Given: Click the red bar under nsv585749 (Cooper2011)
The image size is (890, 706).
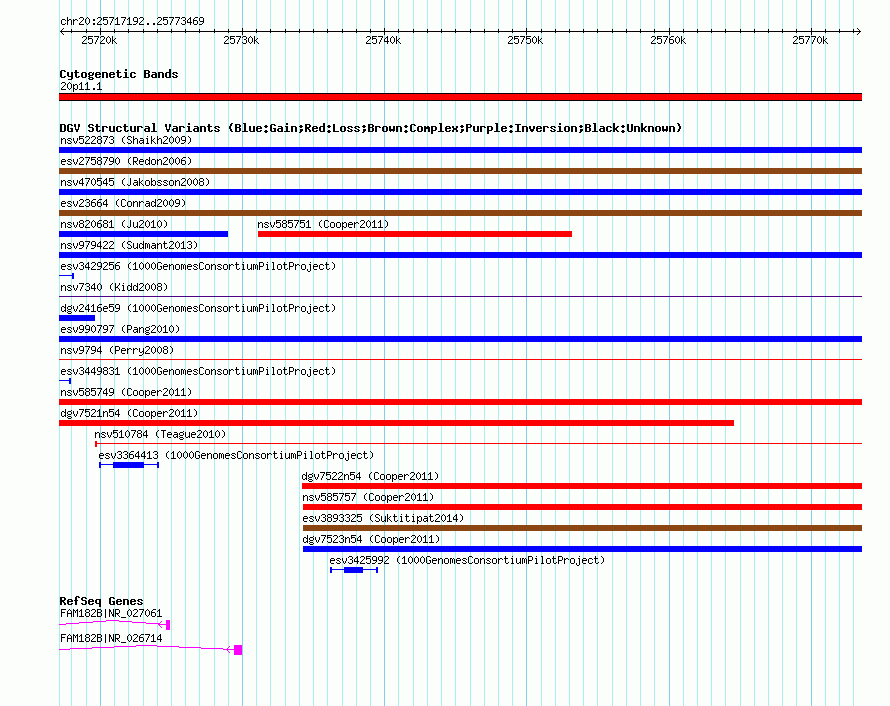Looking at the screenshot, I should tap(460, 402).
